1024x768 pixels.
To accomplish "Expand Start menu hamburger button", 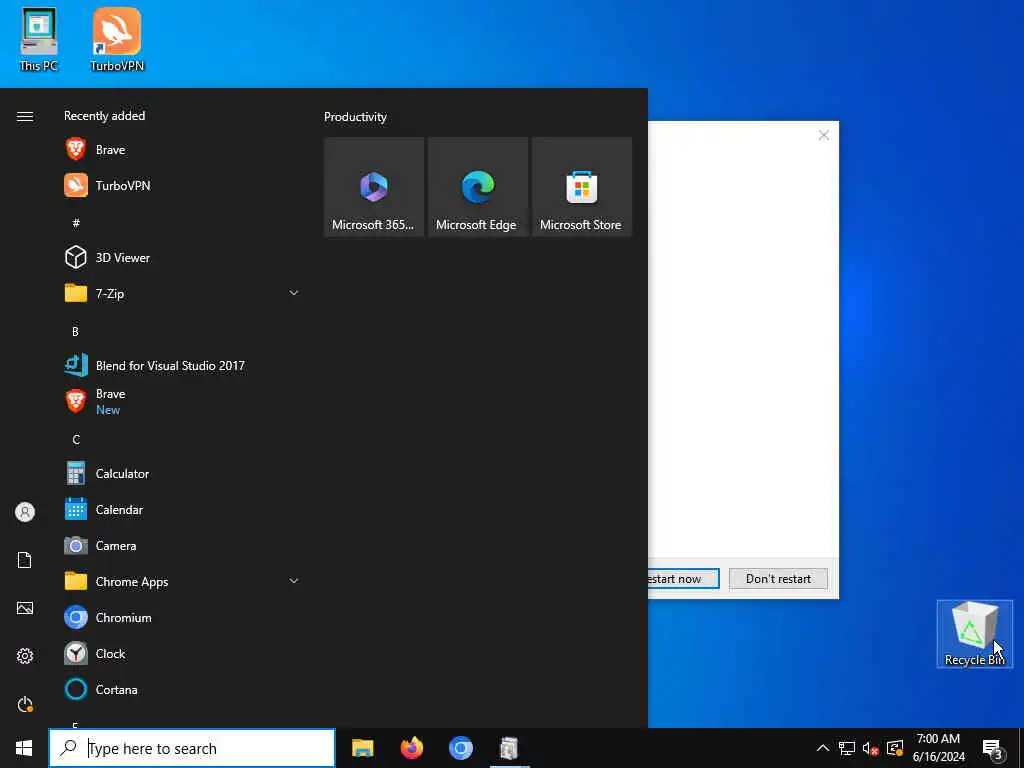I will pos(25,116).
